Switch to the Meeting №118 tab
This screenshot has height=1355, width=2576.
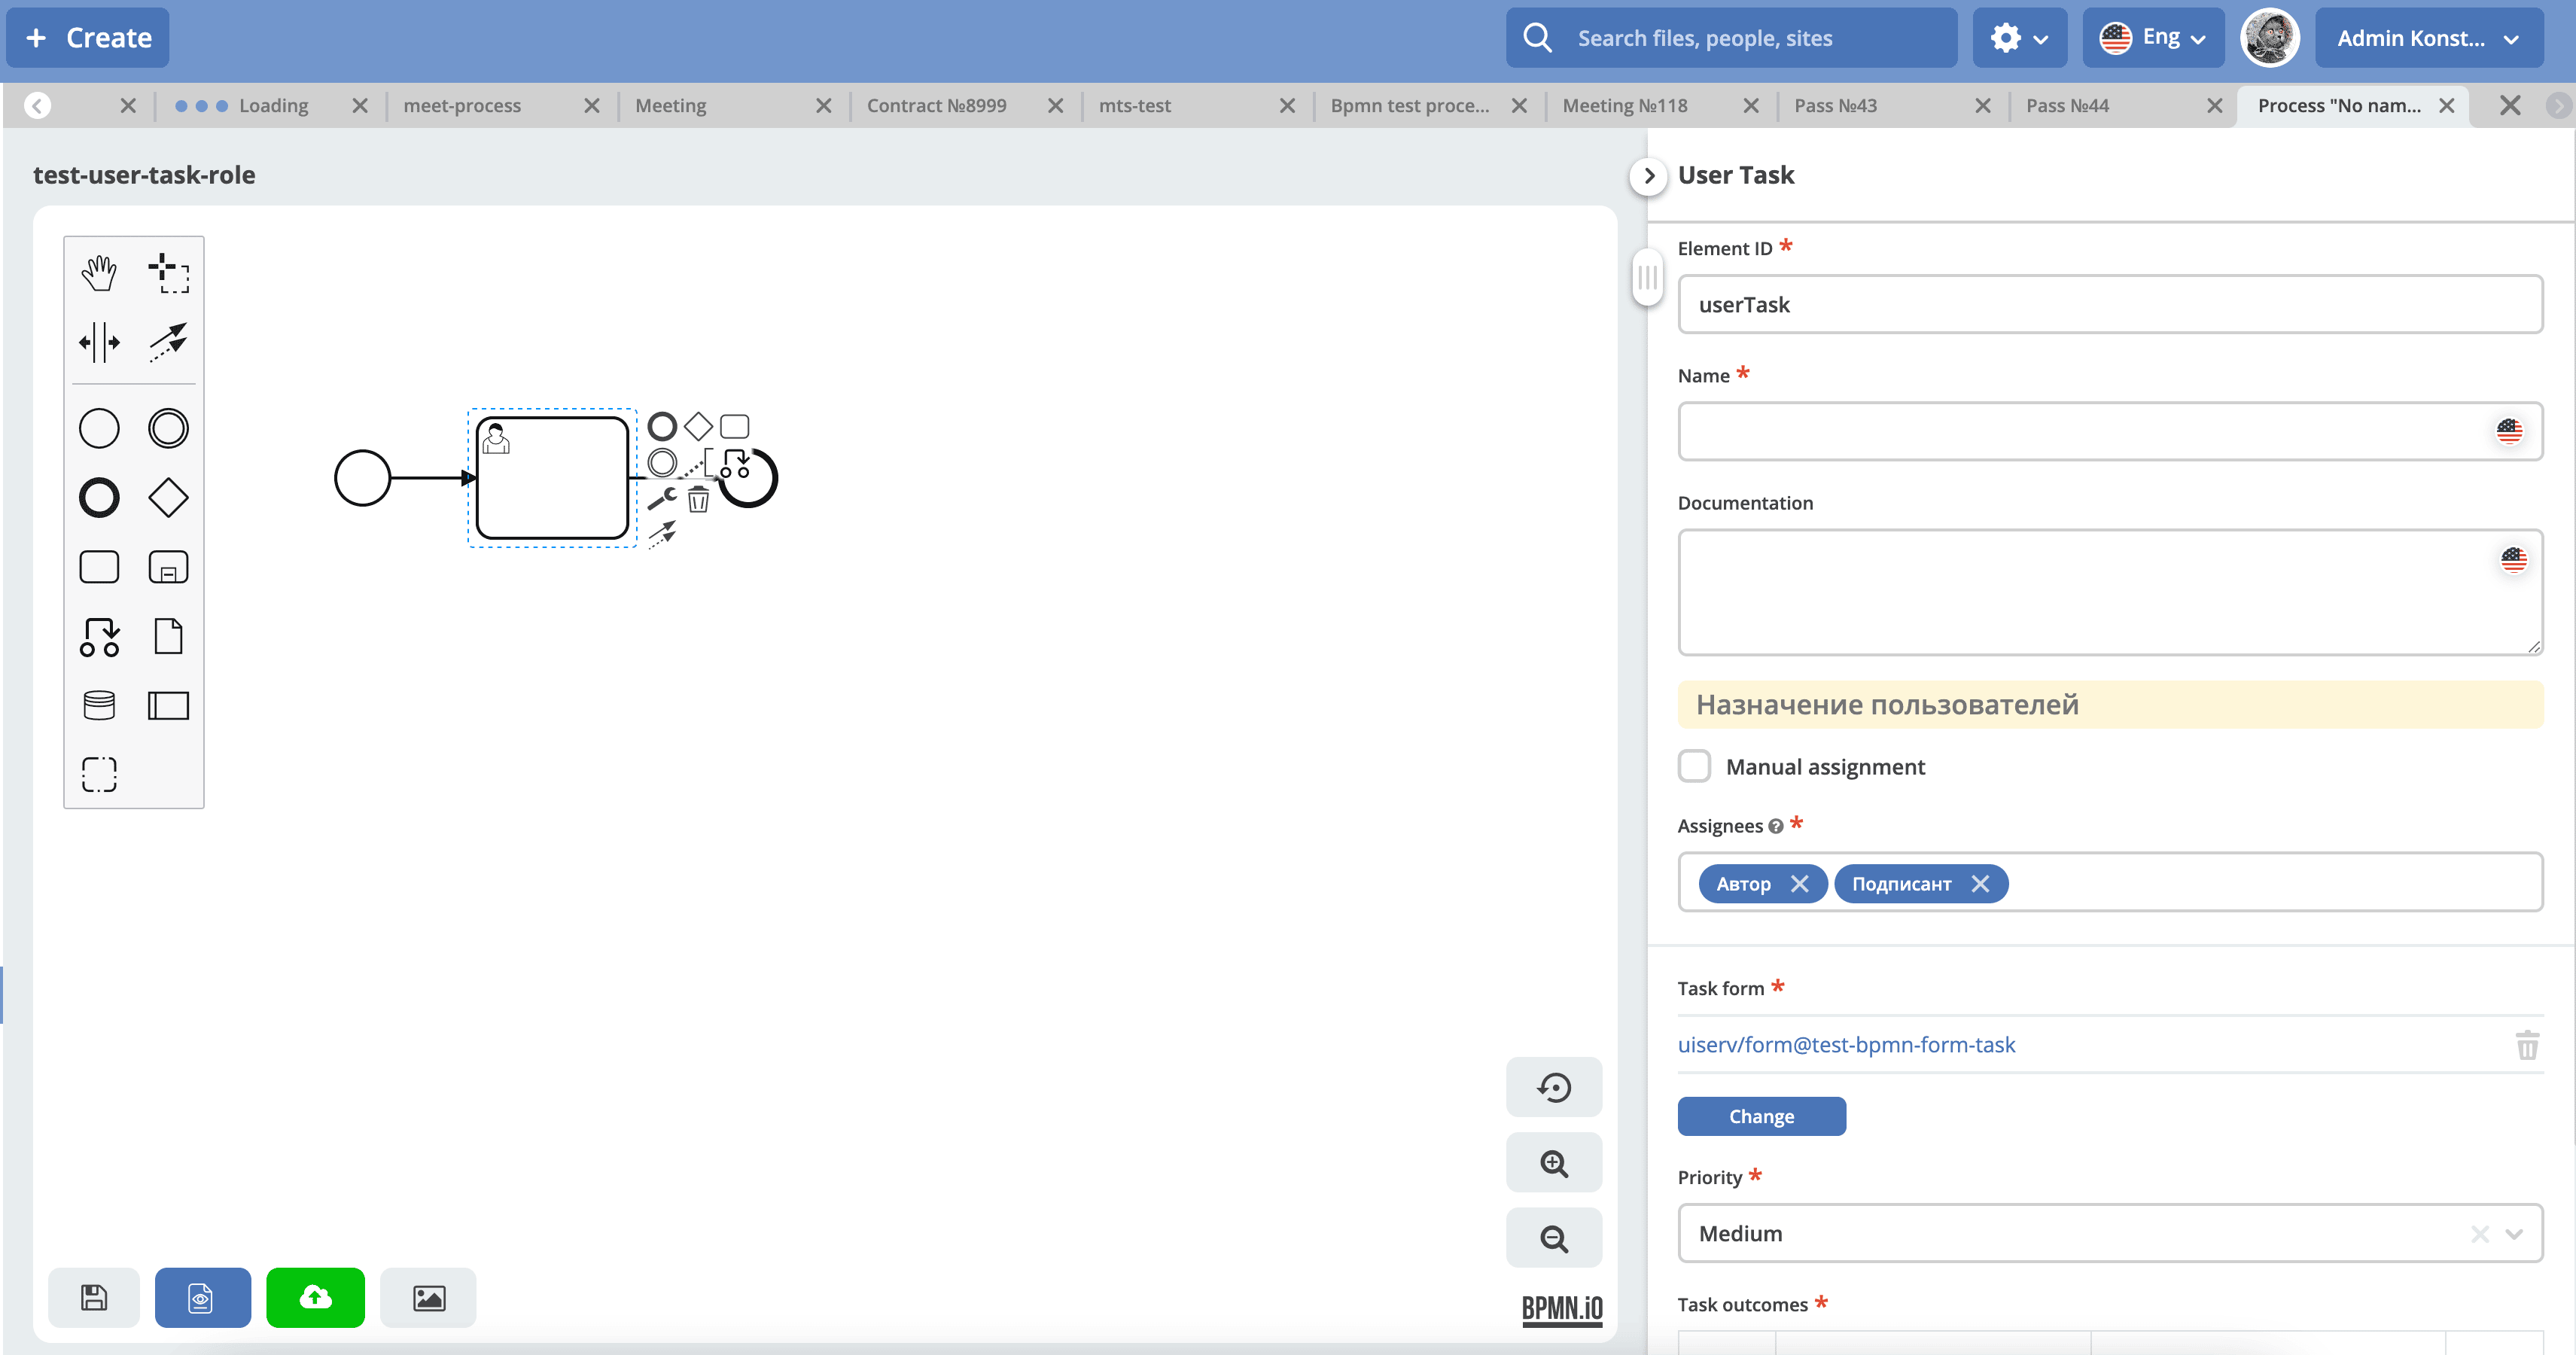pyautogui.click(x=1624, y=105)
